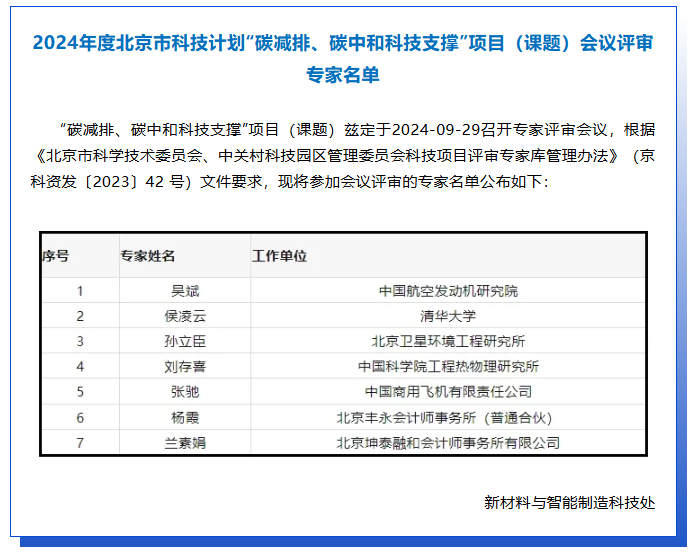Click the document title starting 《北京市科学技术委员会
697x557 pixels.
point(326,156)
